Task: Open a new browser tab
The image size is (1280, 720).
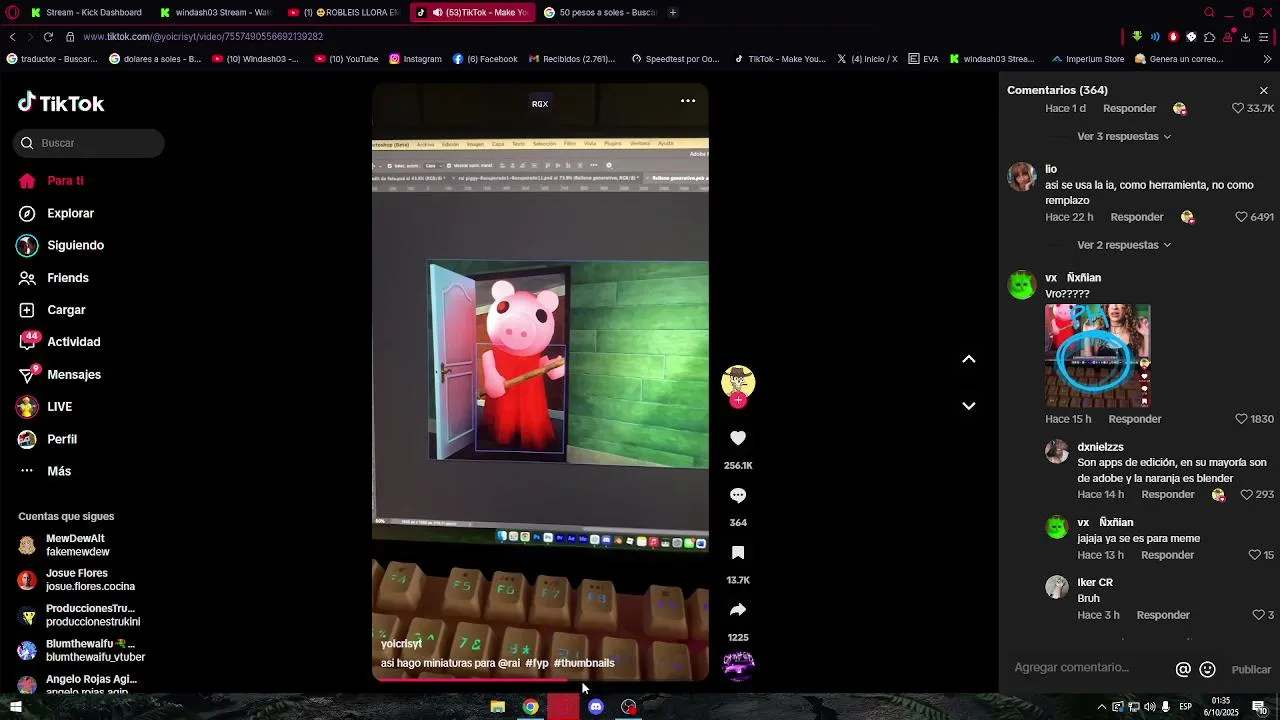Action: (x=673, y=12)
